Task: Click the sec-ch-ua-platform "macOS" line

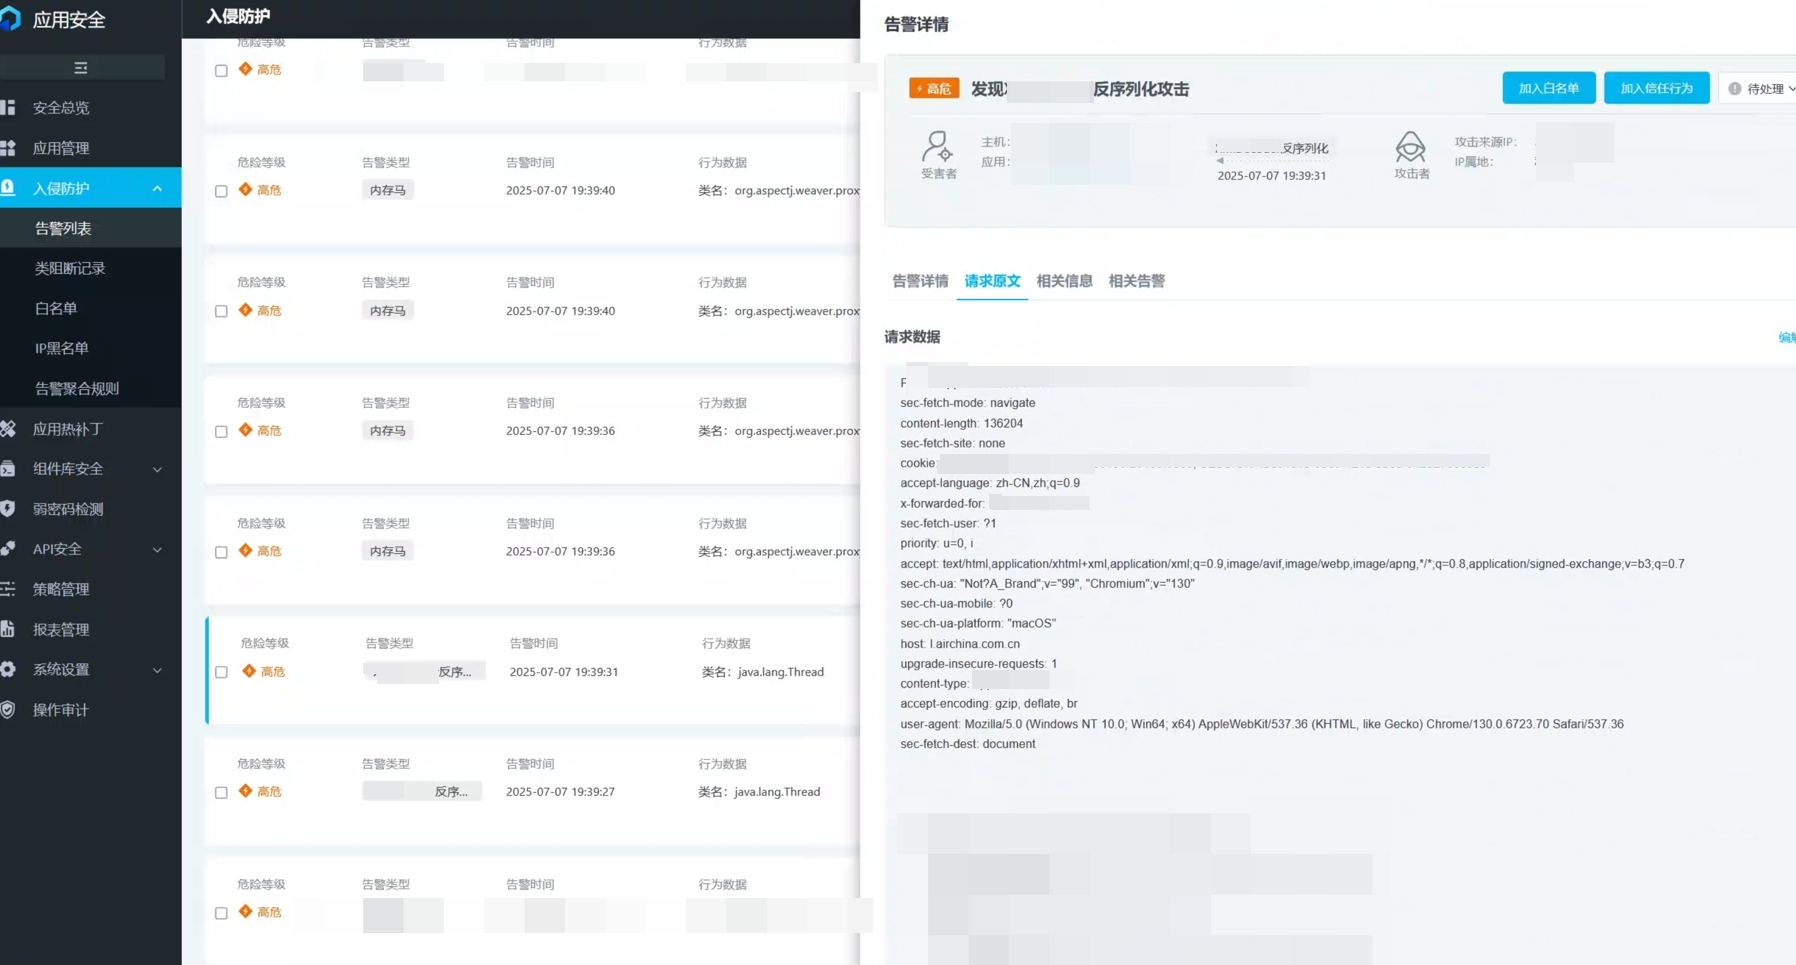Action: point(978,623)
